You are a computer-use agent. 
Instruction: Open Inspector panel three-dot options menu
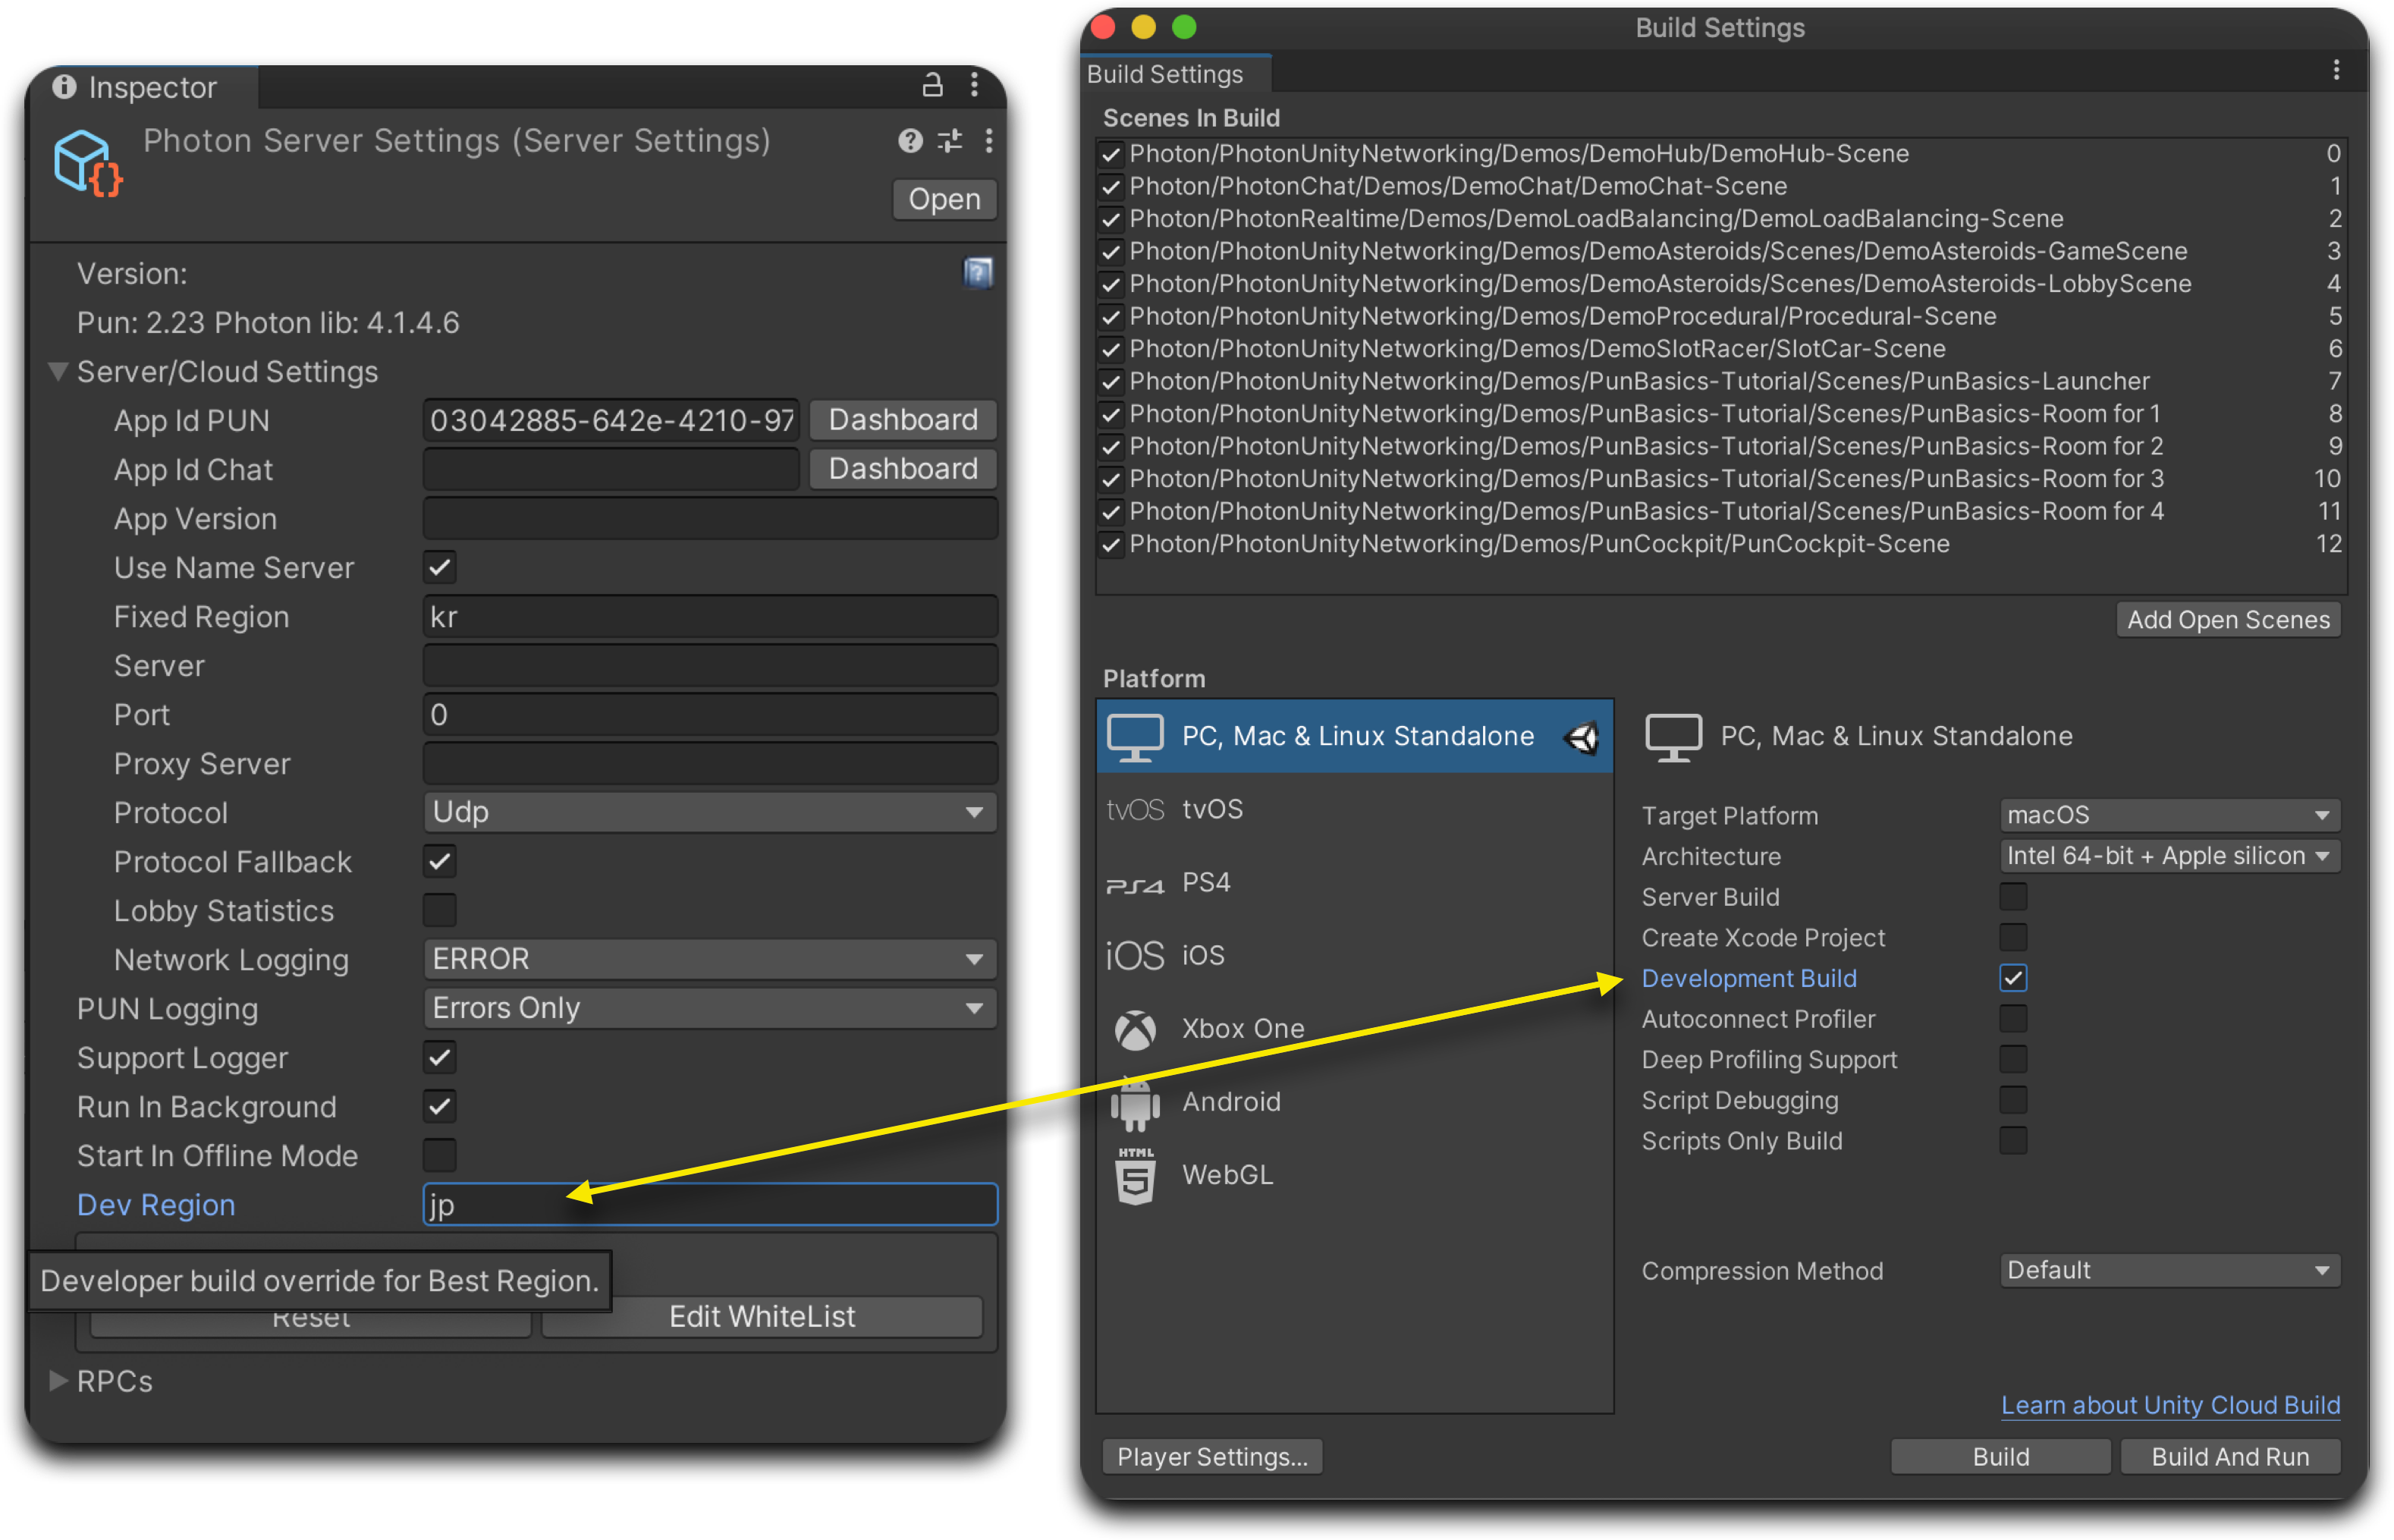click(974, 86)
